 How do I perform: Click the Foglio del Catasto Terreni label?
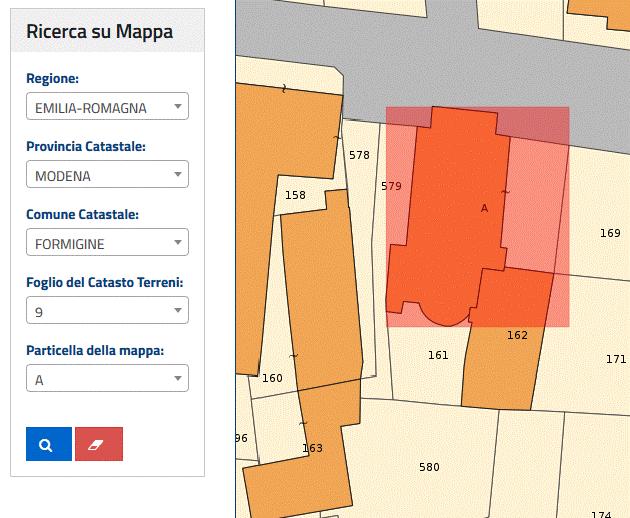105,283
